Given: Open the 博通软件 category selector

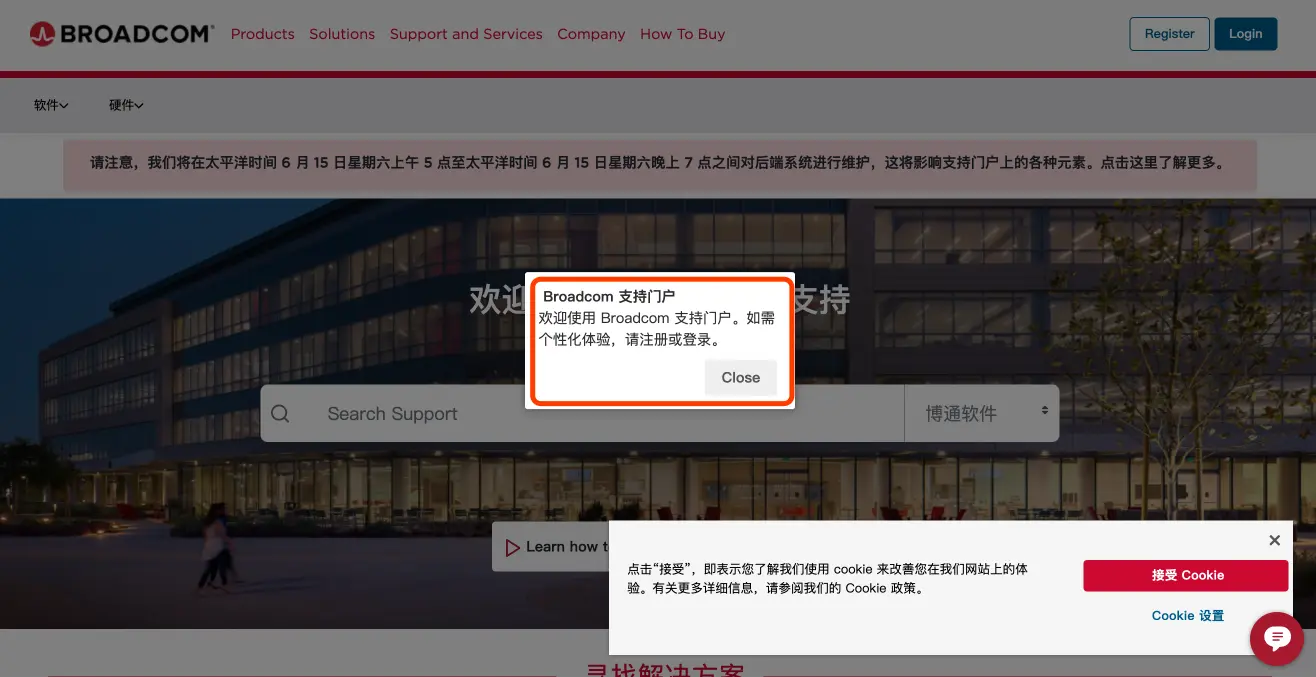Looking at the screenshot, I should click(x=982, y=413).
